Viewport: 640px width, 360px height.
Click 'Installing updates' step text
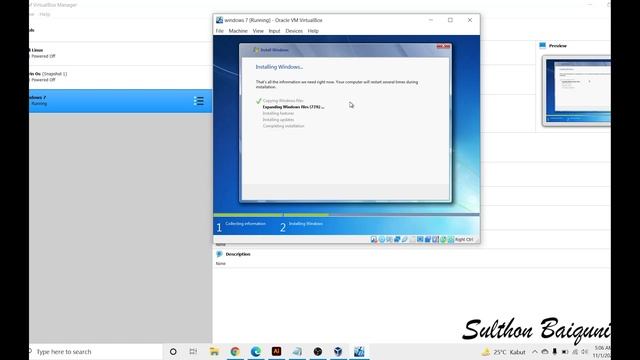[x=278, y=120]
